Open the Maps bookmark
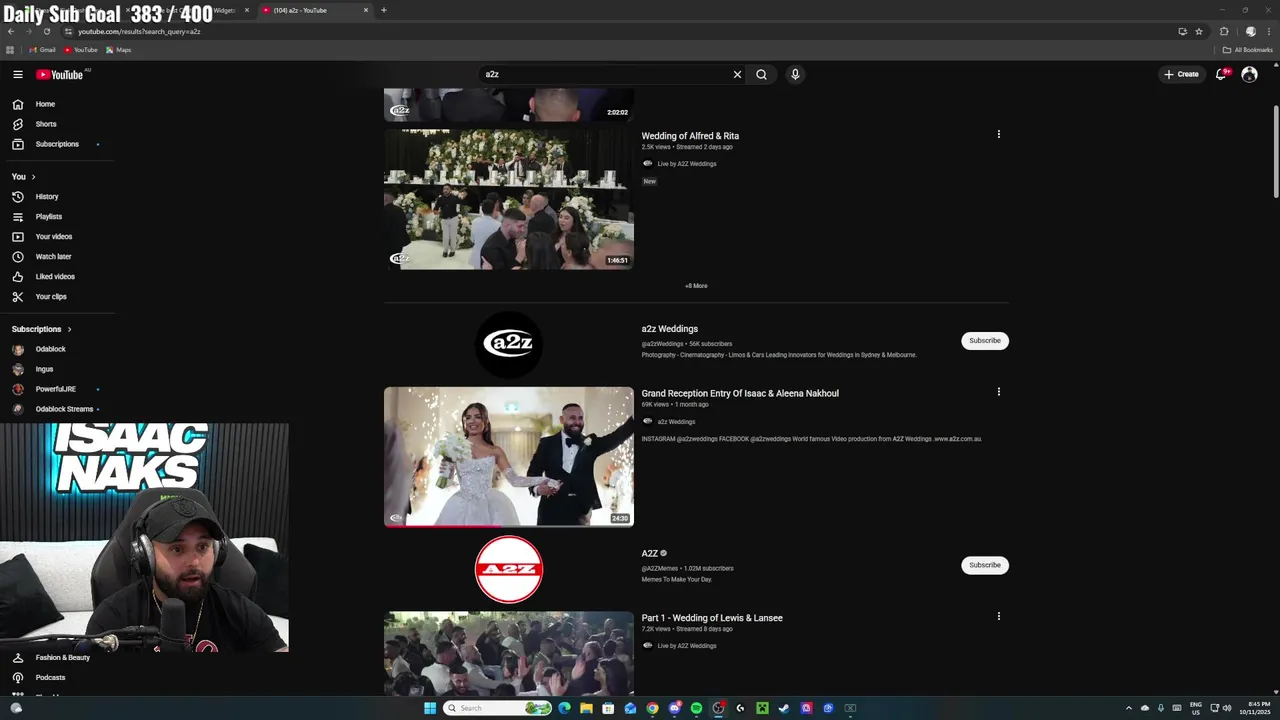Image resolution: width=1280 pixels, height=720 pixels. [118, 50]
